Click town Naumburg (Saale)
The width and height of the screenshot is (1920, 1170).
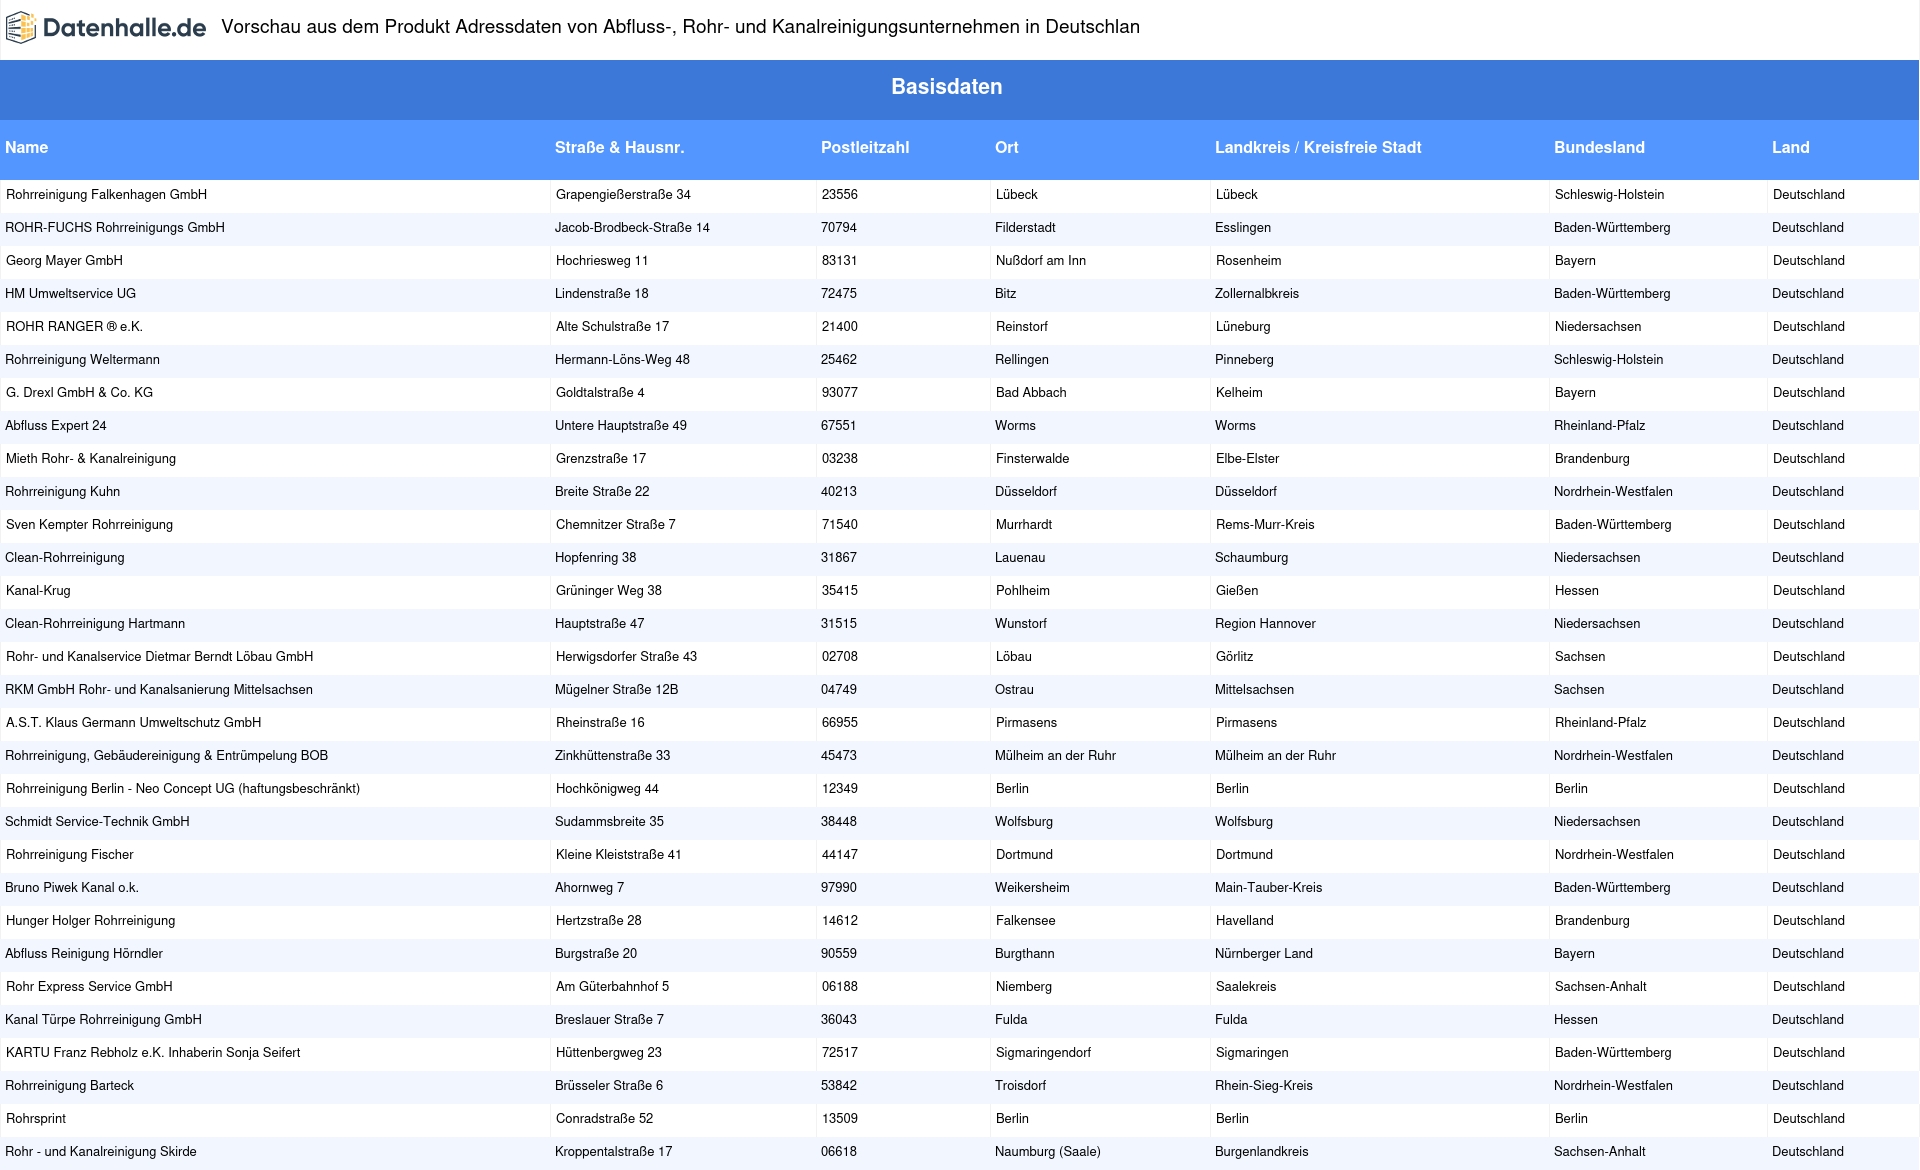point(1048,1152)
